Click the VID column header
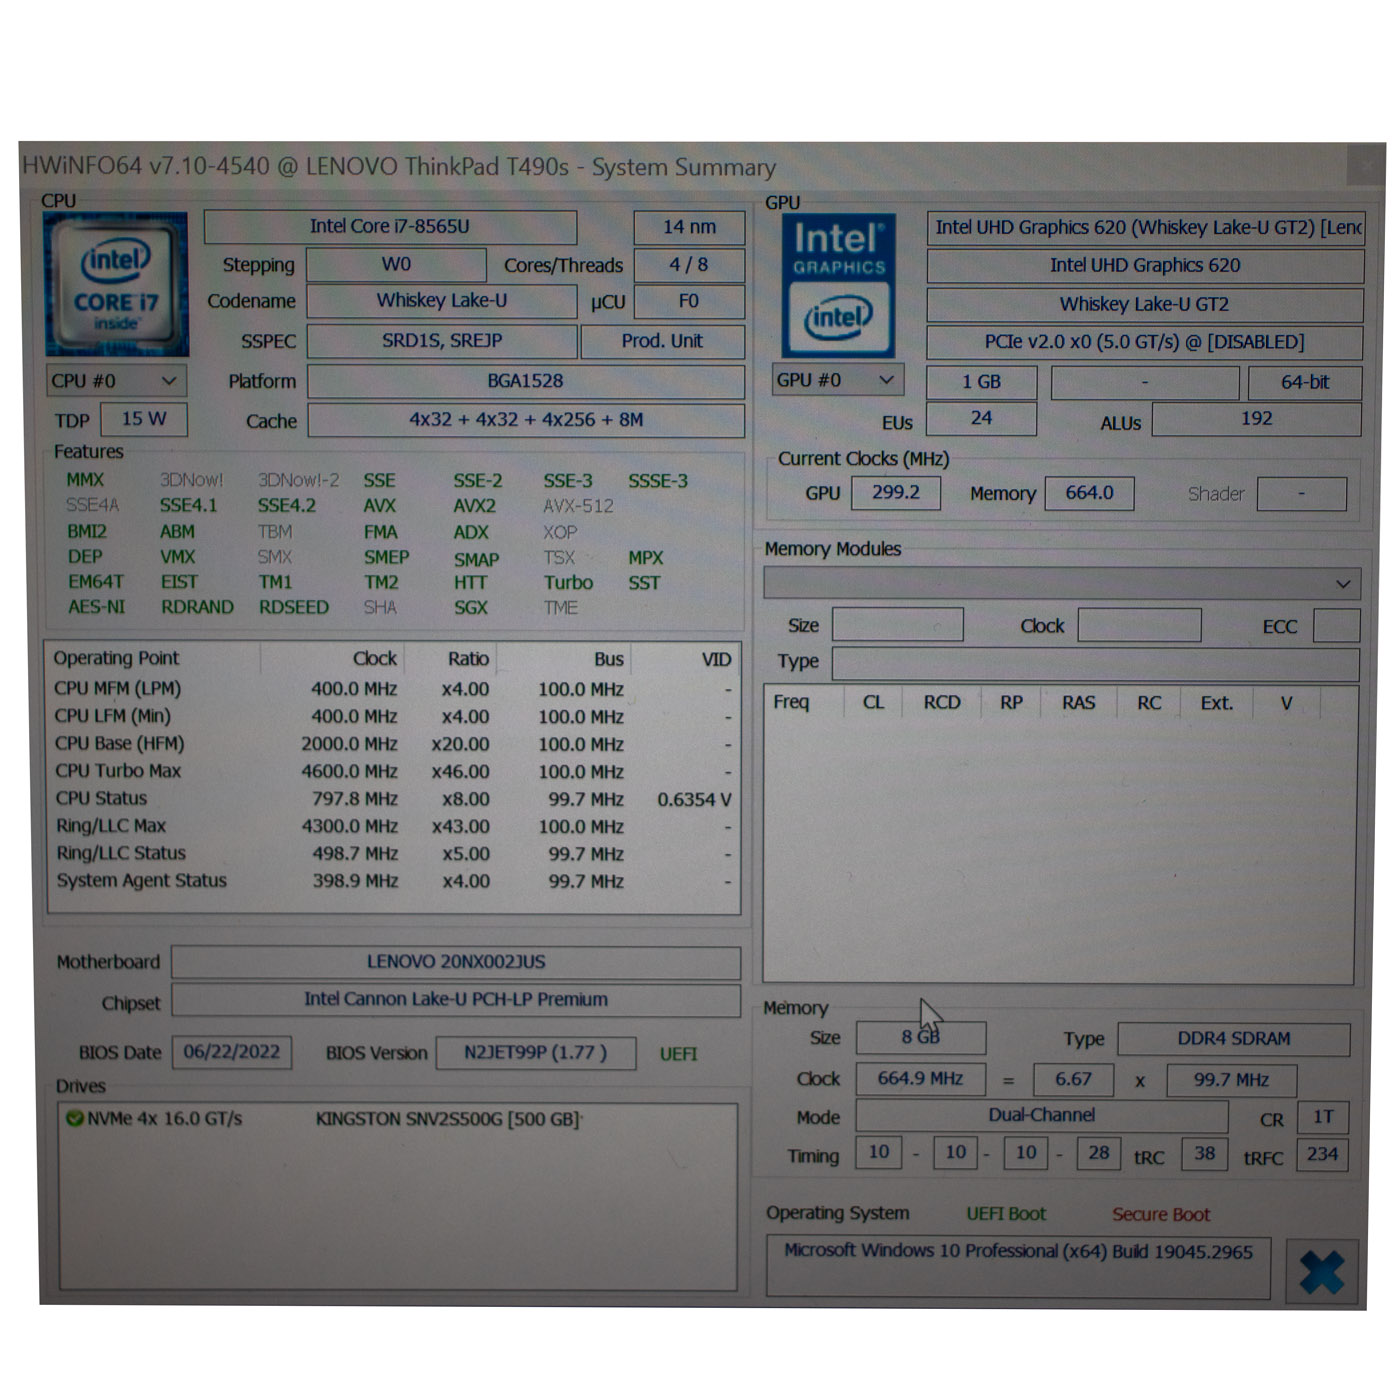The width and height of the screenshot is (1400, 1400). point(716,659)
